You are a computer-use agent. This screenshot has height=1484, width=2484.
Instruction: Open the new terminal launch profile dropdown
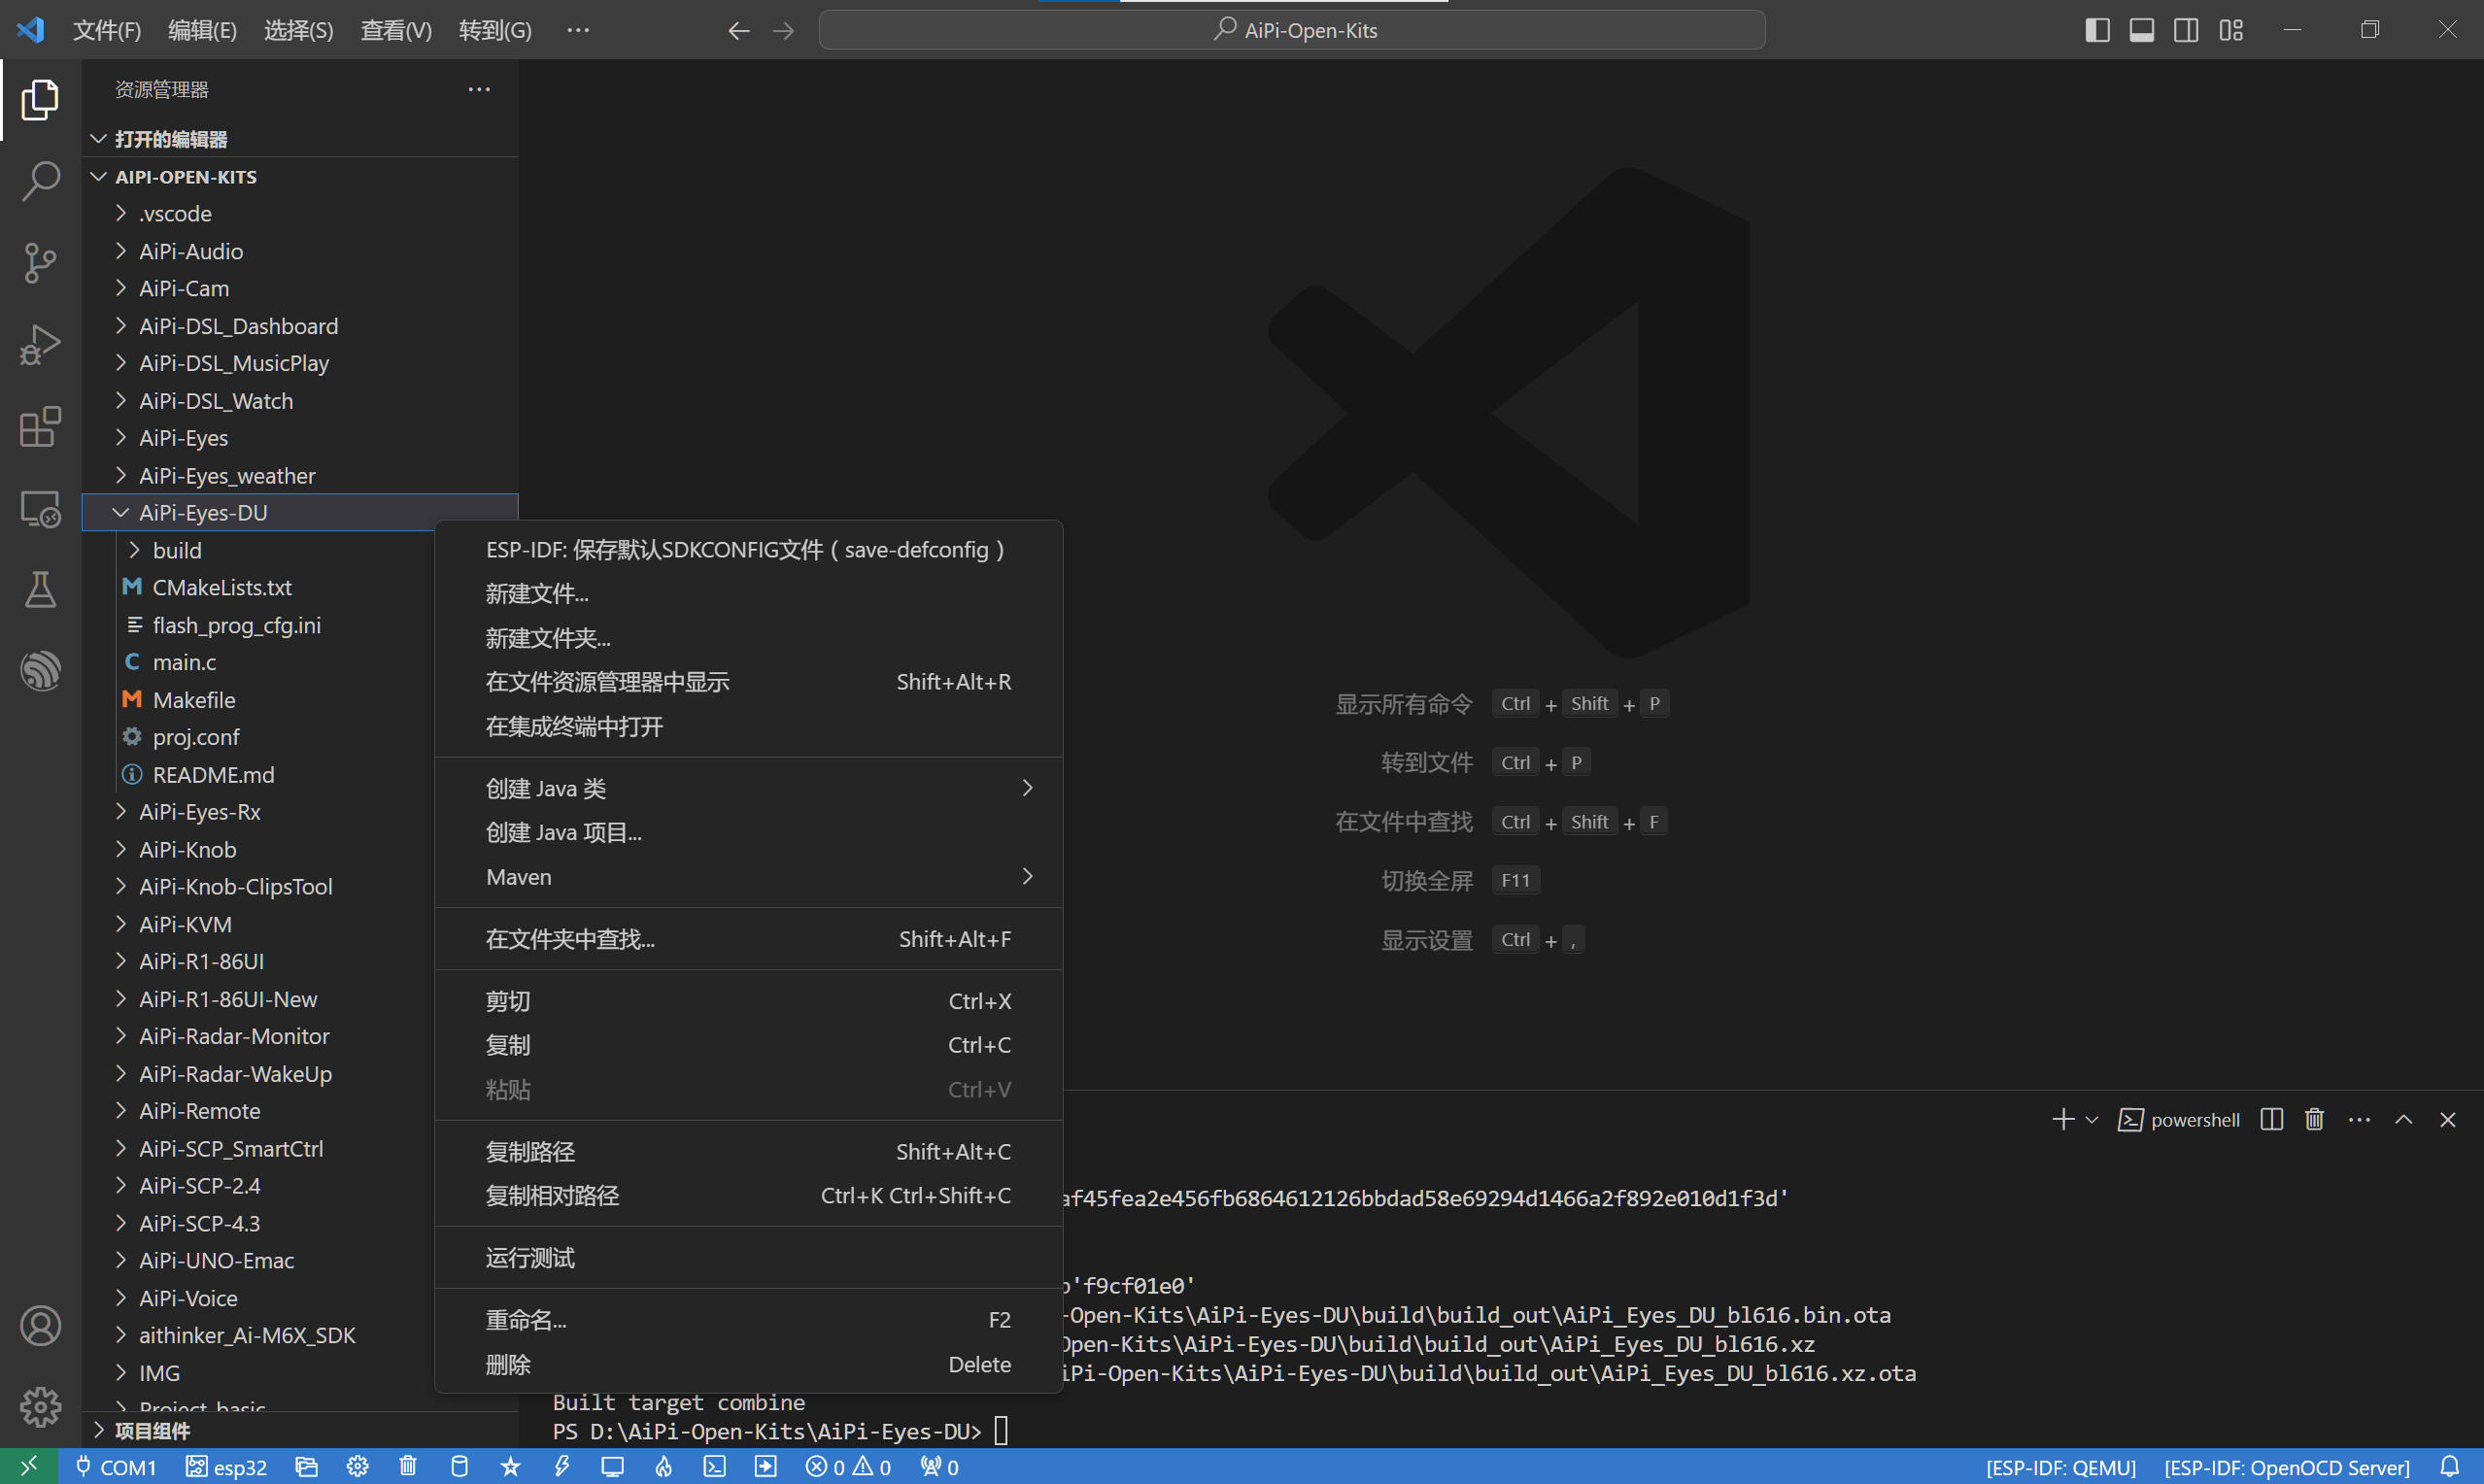[2091, 1119]
